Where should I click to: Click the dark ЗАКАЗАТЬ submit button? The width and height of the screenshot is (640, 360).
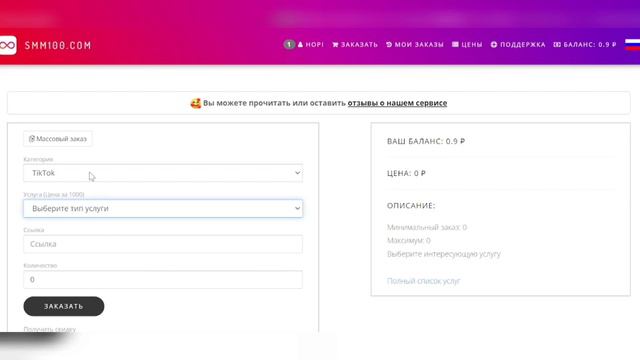point(64,306)
